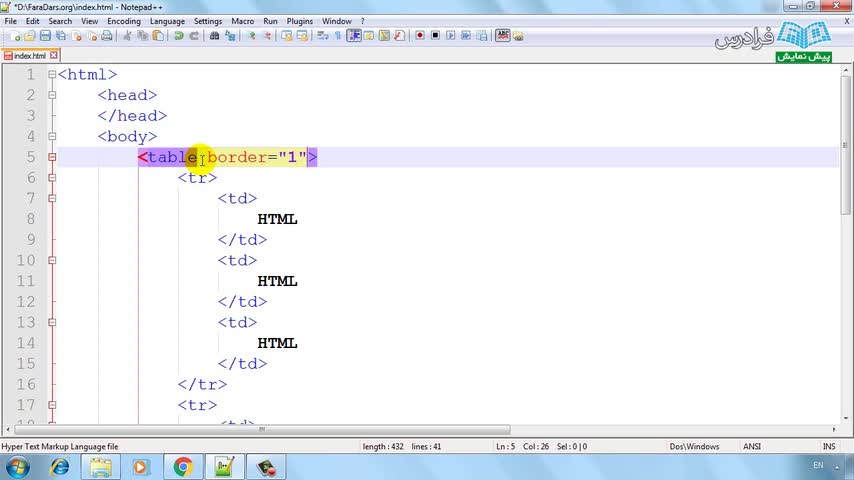Click the last toolbar icon after spell-check

click(518, 36)
